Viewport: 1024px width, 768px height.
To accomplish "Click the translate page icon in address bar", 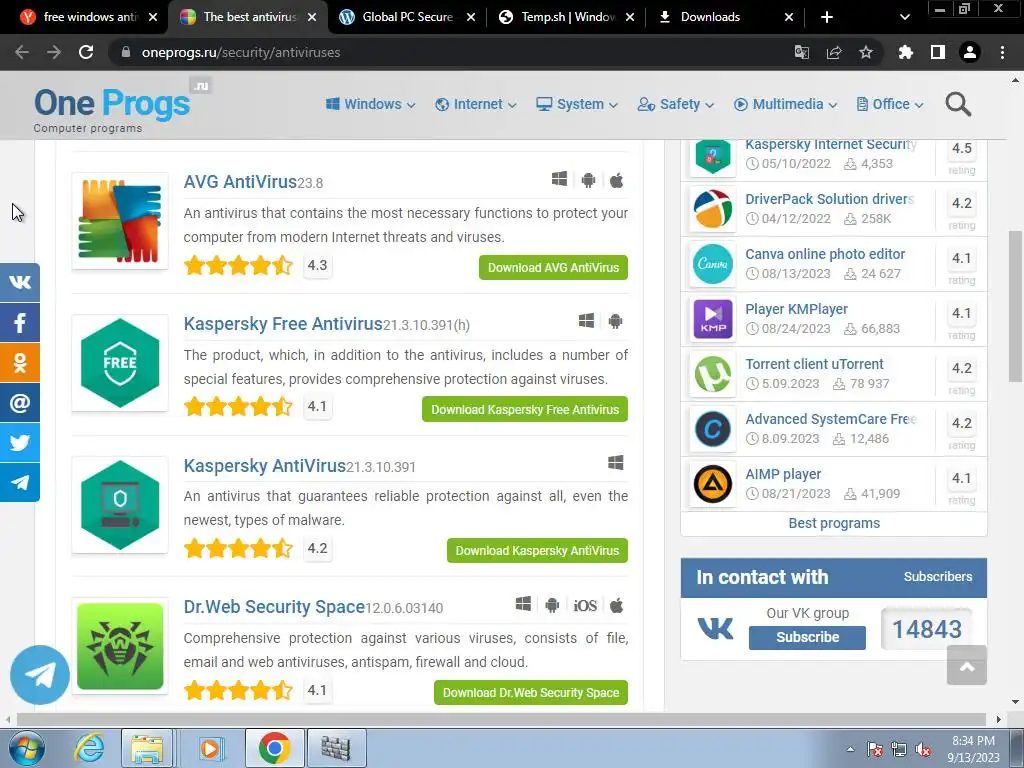I will click(x=801, y=52).
